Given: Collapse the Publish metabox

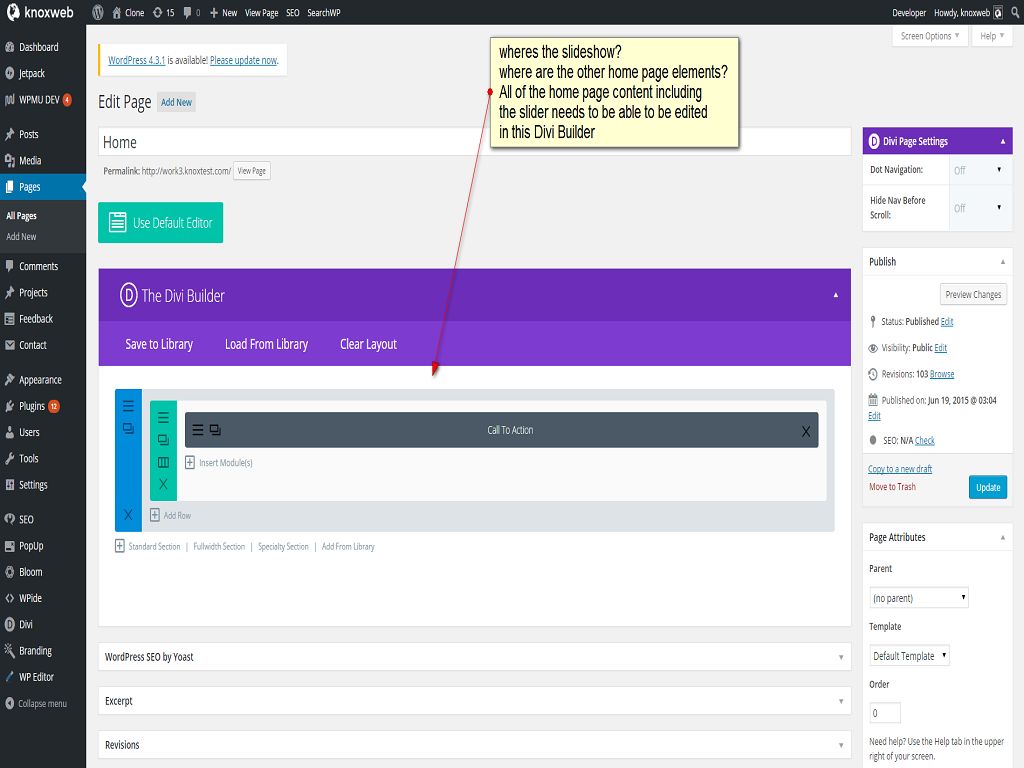Looking at the screenshot, I should click(x=1002, y=262).
